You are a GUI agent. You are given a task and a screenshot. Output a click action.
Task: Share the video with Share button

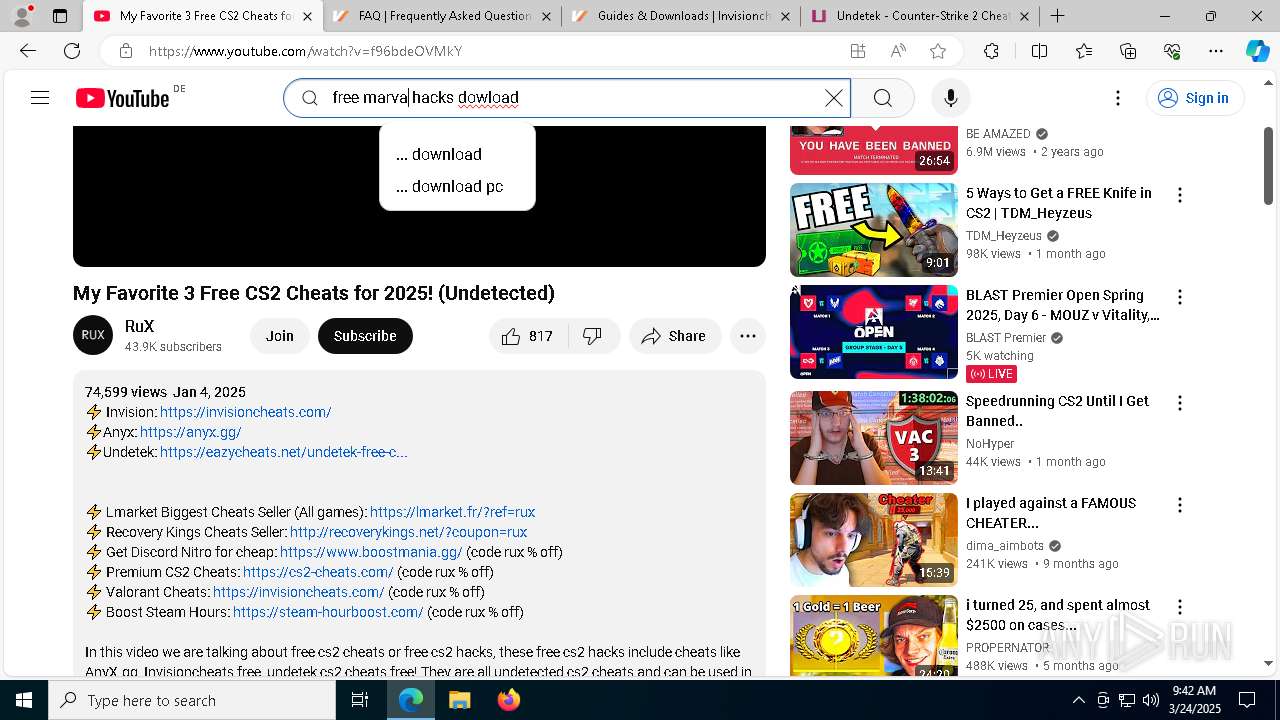675,336
